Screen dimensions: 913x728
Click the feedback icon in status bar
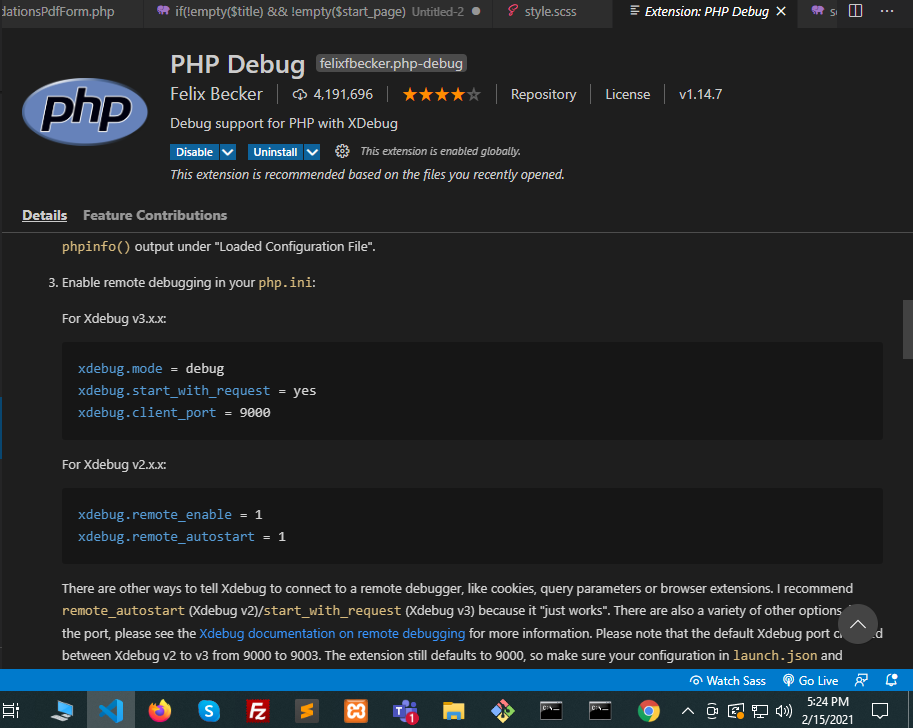[861, 680]
